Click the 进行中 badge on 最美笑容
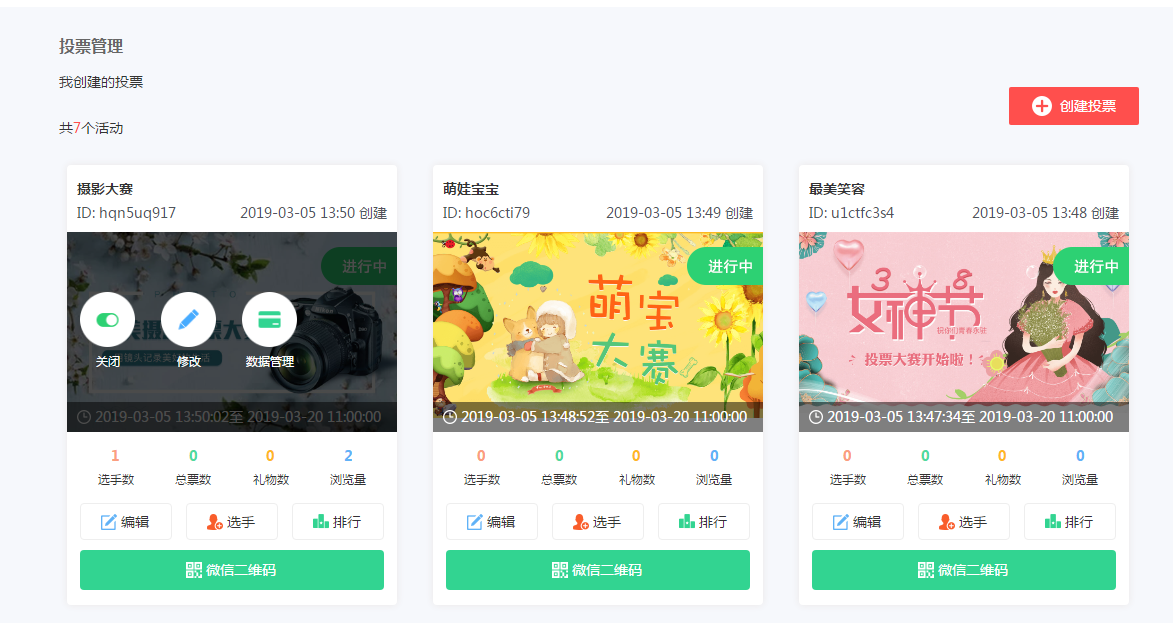The height and width of the screenshot is (623, 1173). 1095,266
